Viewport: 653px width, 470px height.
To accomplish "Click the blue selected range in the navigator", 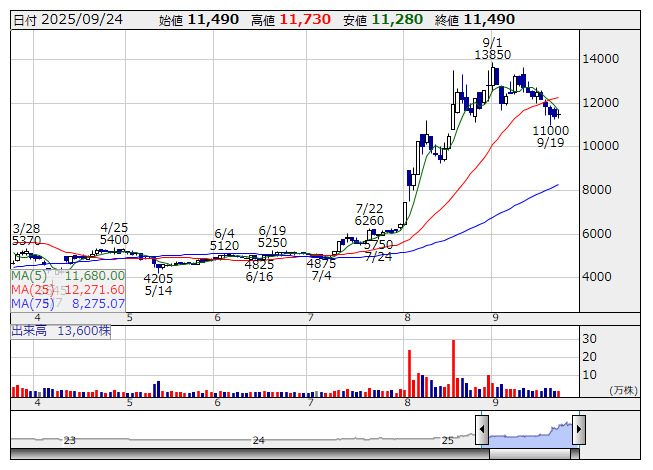I will (530, 433).
